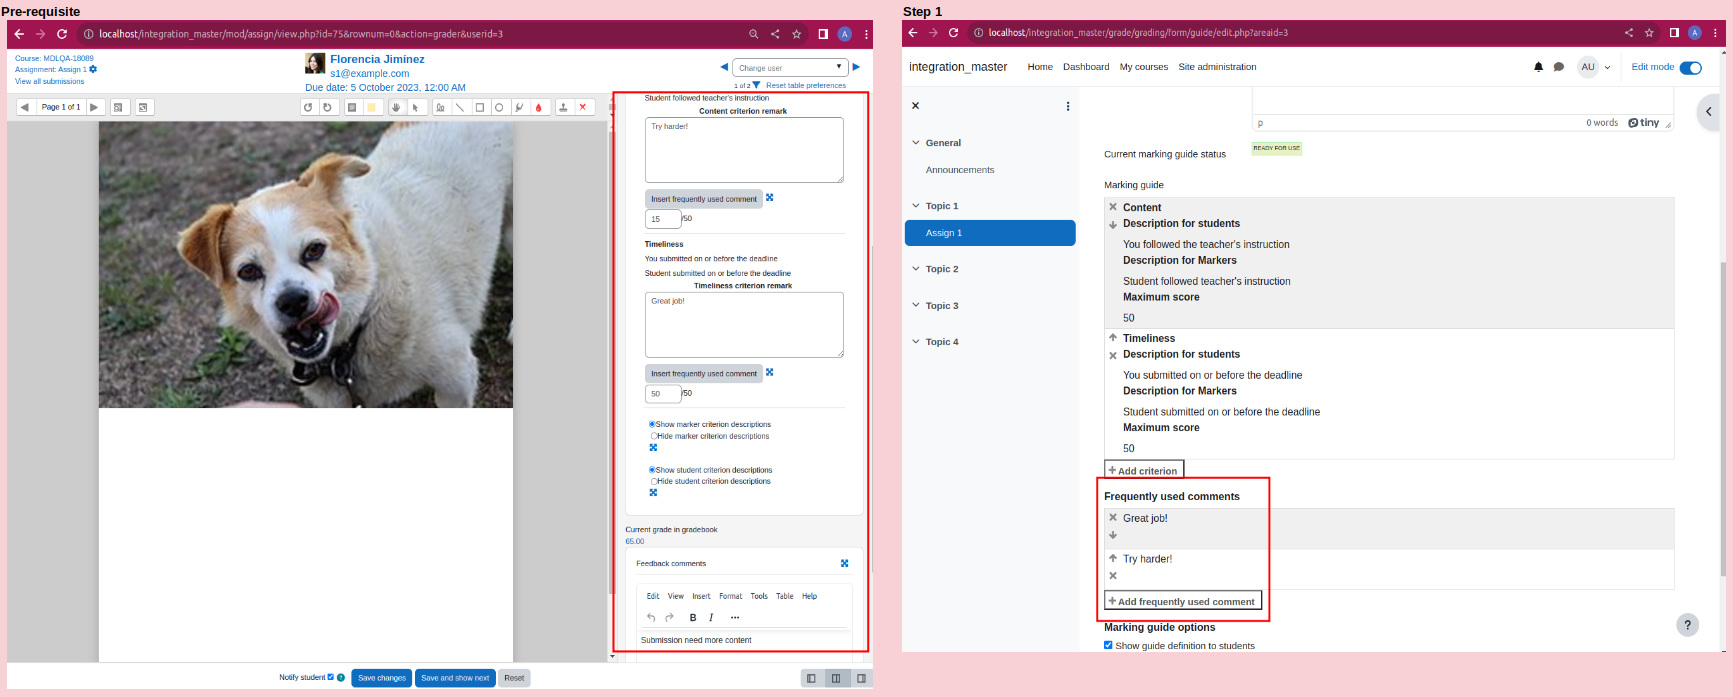Rotate page right in the annotator toolbar

pos(327,107)
